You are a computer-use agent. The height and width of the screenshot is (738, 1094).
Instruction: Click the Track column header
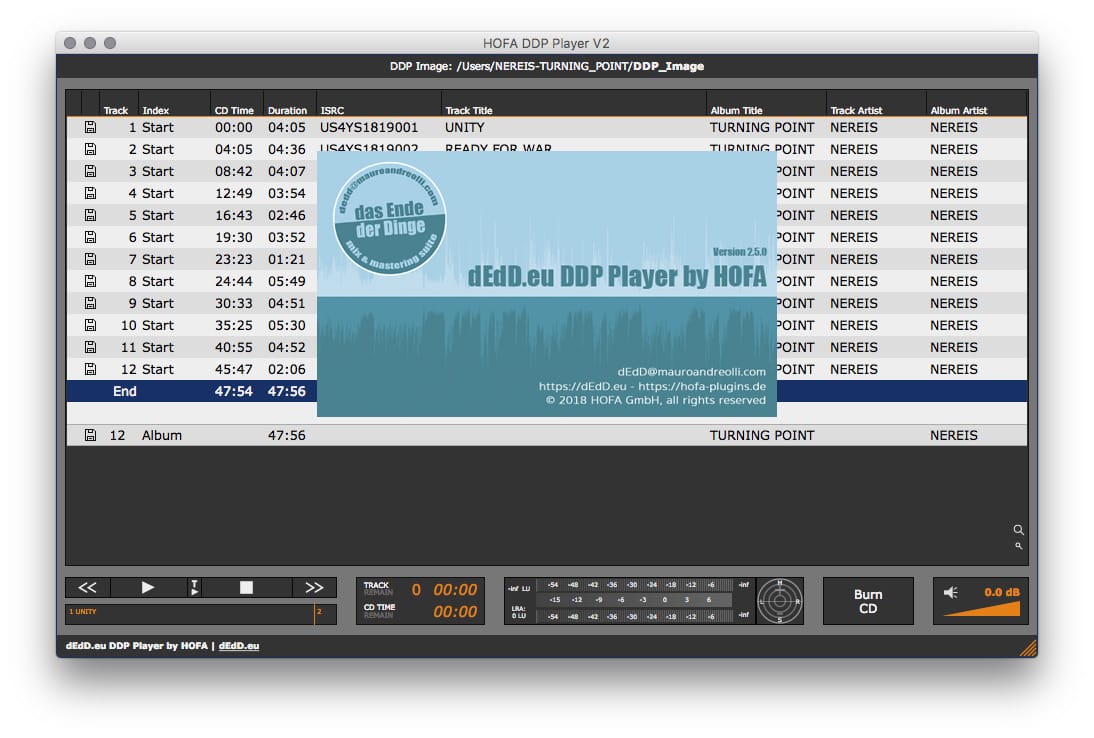(x=116, y=110)
